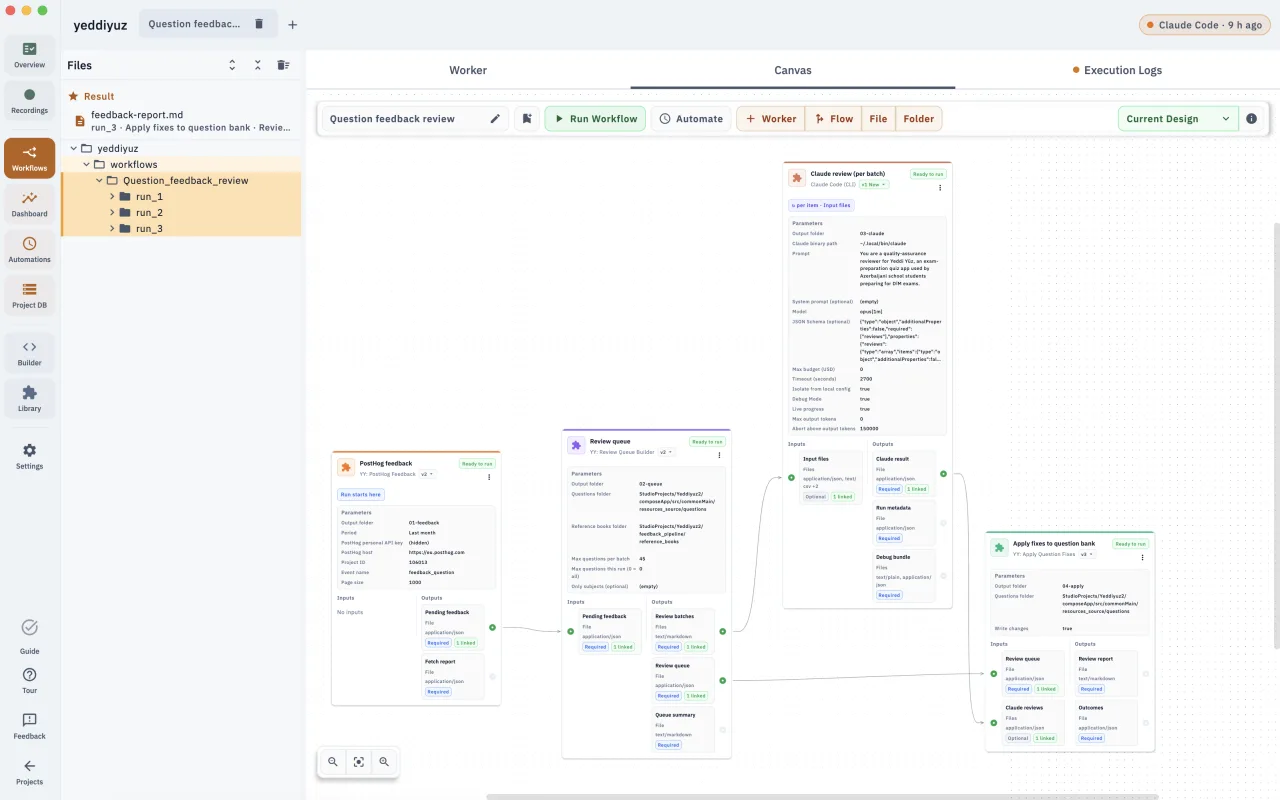Screen dimensions: 1280x800
Task: Run the workflow with Run Workflow button
Action: [x=595, y=119]
